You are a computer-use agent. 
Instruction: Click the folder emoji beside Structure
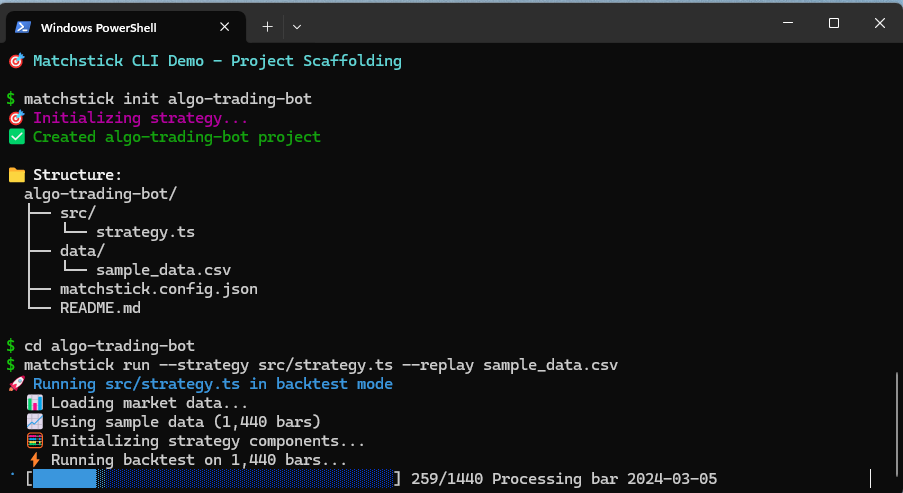[x=17, y=175]
